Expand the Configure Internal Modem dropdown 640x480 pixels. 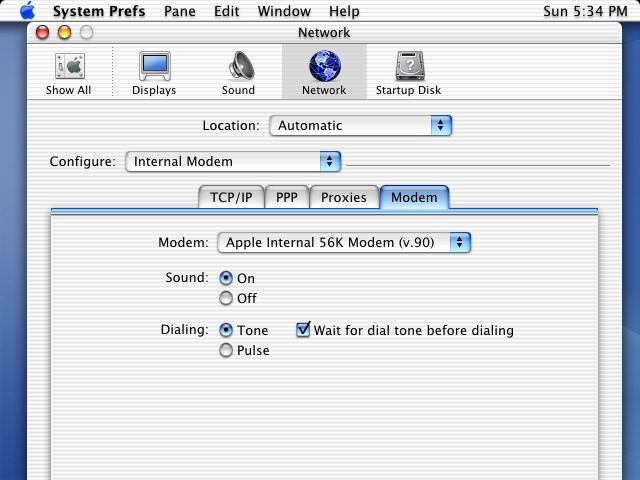pos(233,162)
